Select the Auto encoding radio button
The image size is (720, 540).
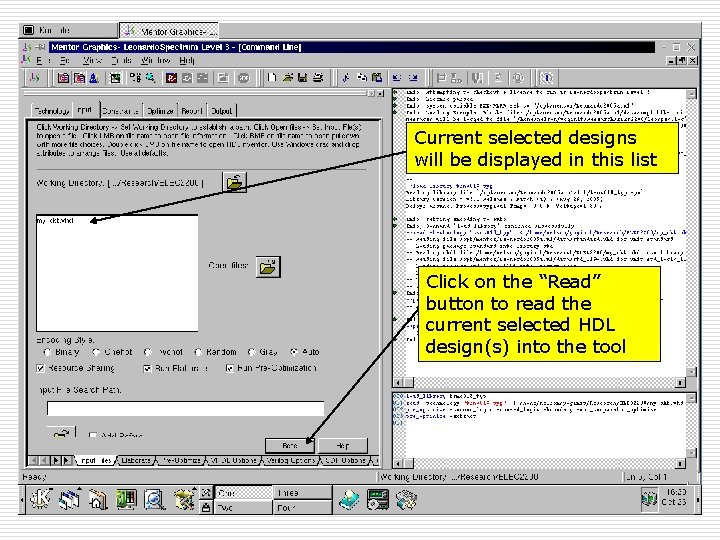294,352
